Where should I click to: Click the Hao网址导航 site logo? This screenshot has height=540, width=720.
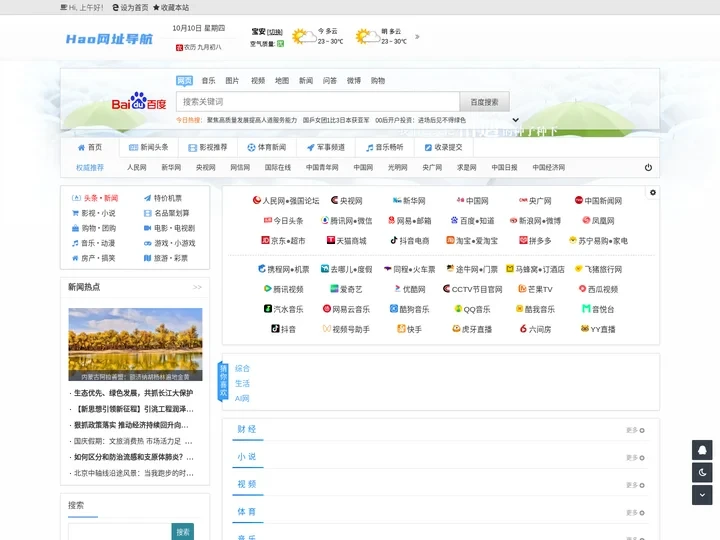[109, 39]
